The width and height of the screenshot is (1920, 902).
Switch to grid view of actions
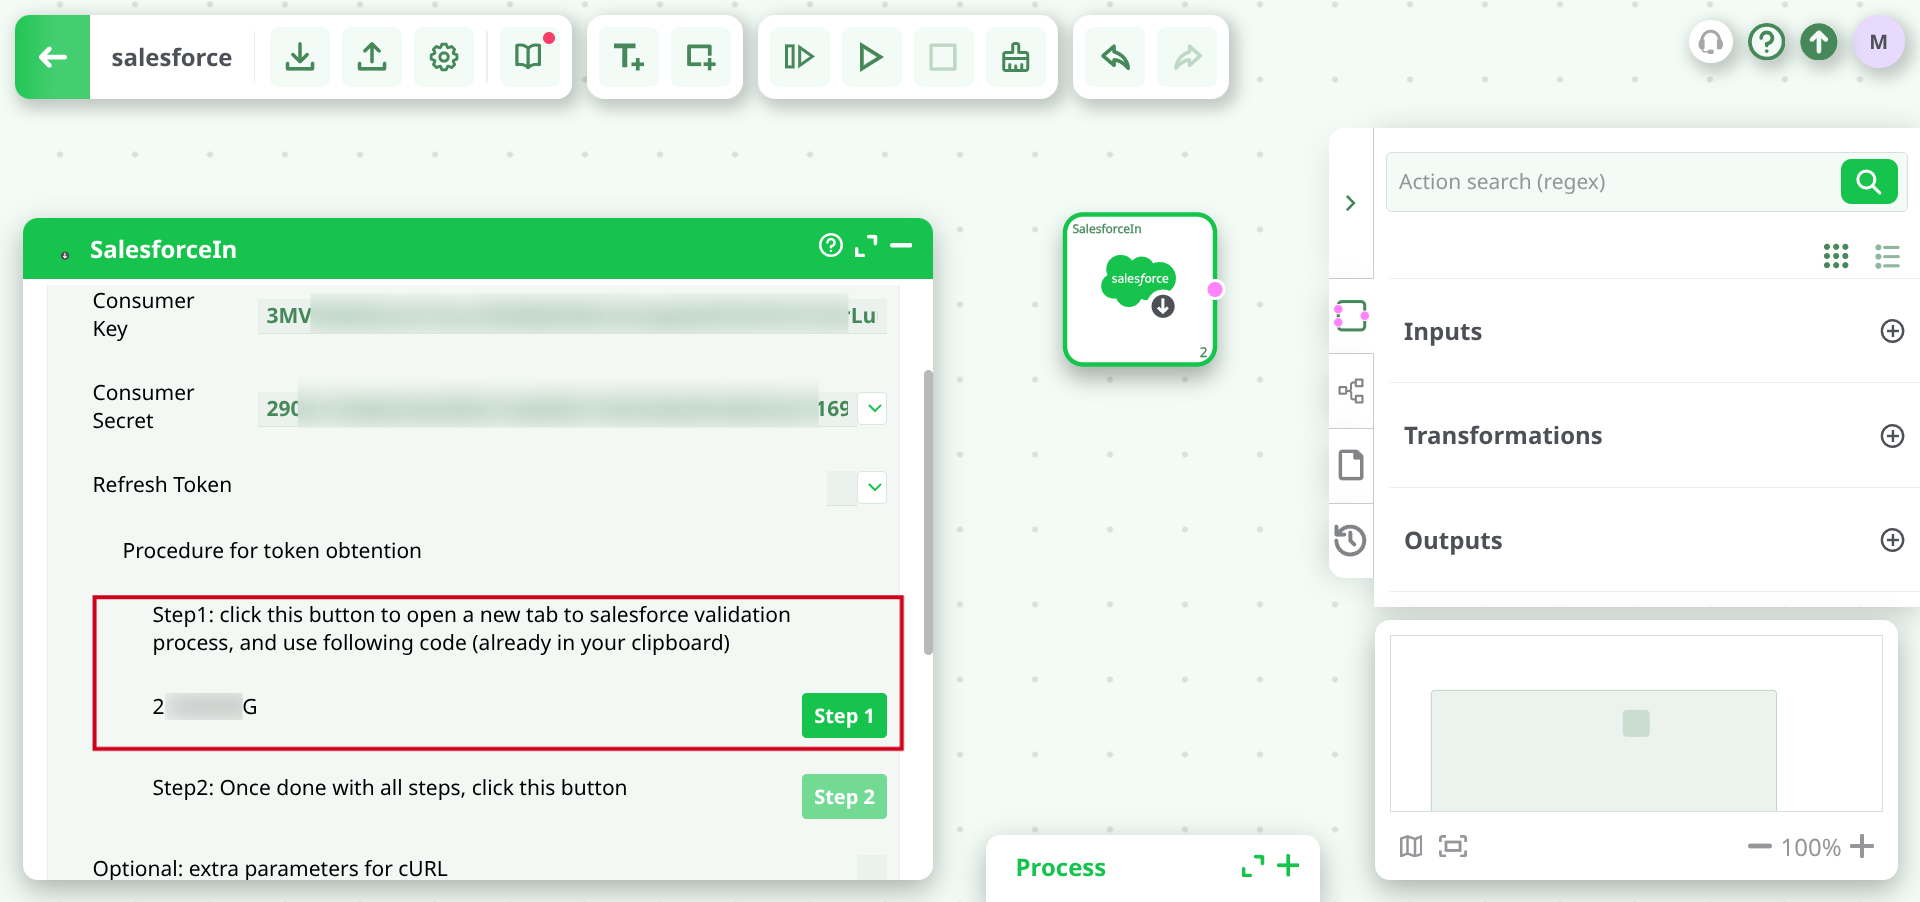(1836, 256)
